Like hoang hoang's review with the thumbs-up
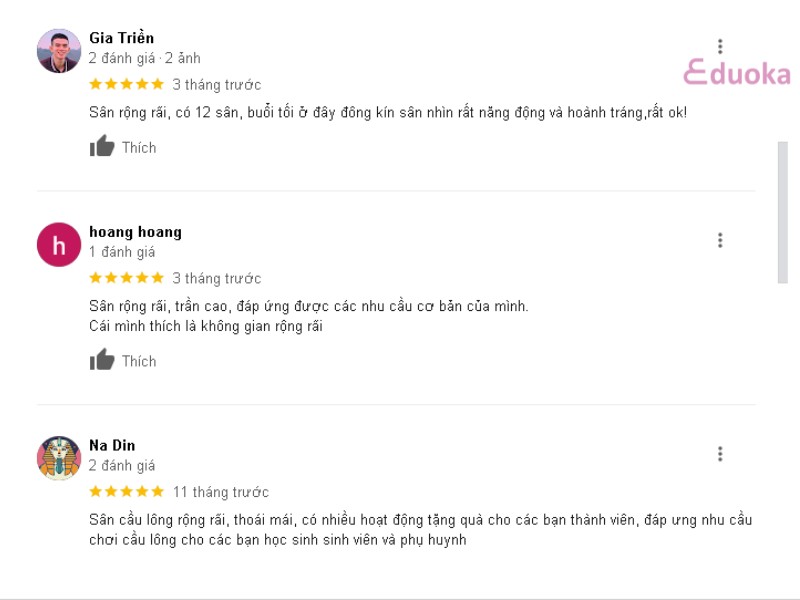The image size is (800, 600). (102, 360)
